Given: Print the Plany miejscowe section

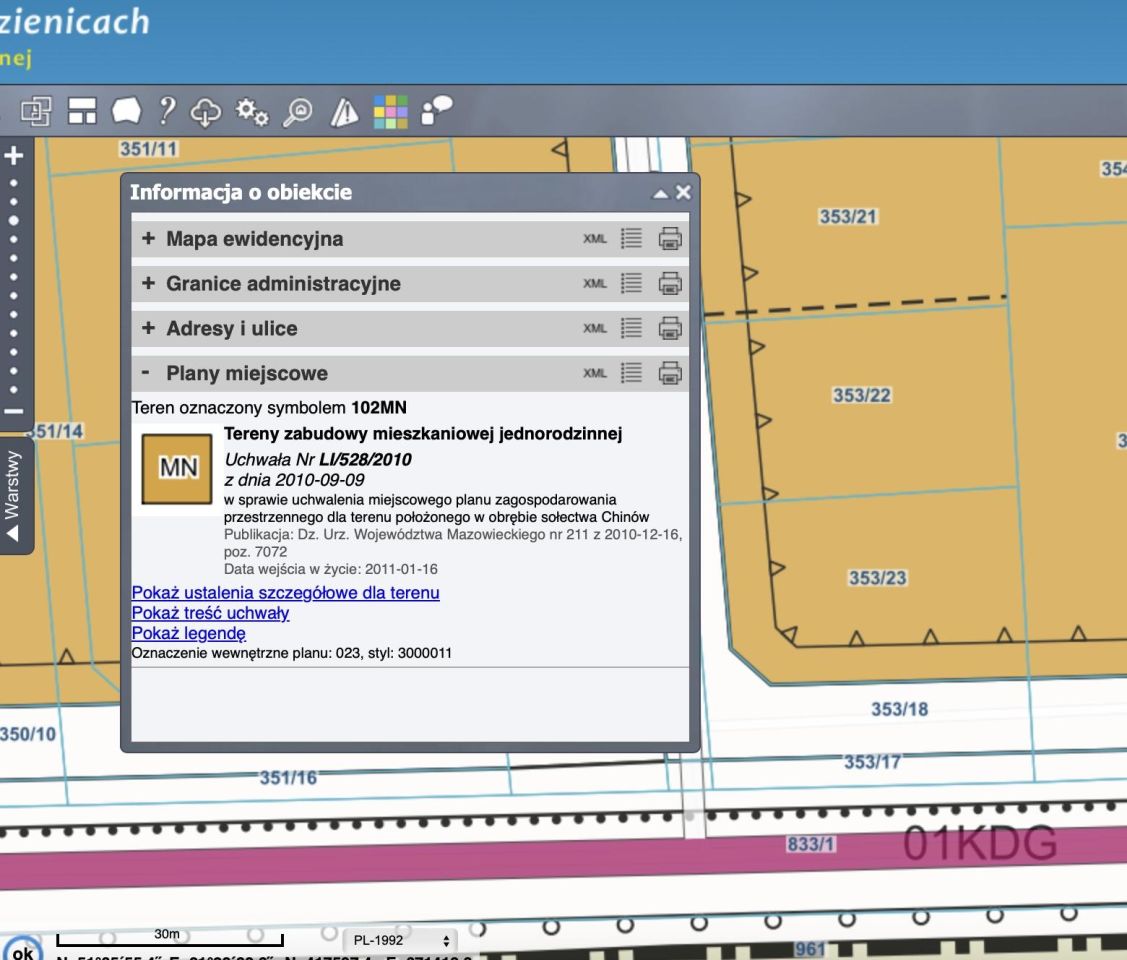Looking at the screenshot, I should (x=670, y=373).
